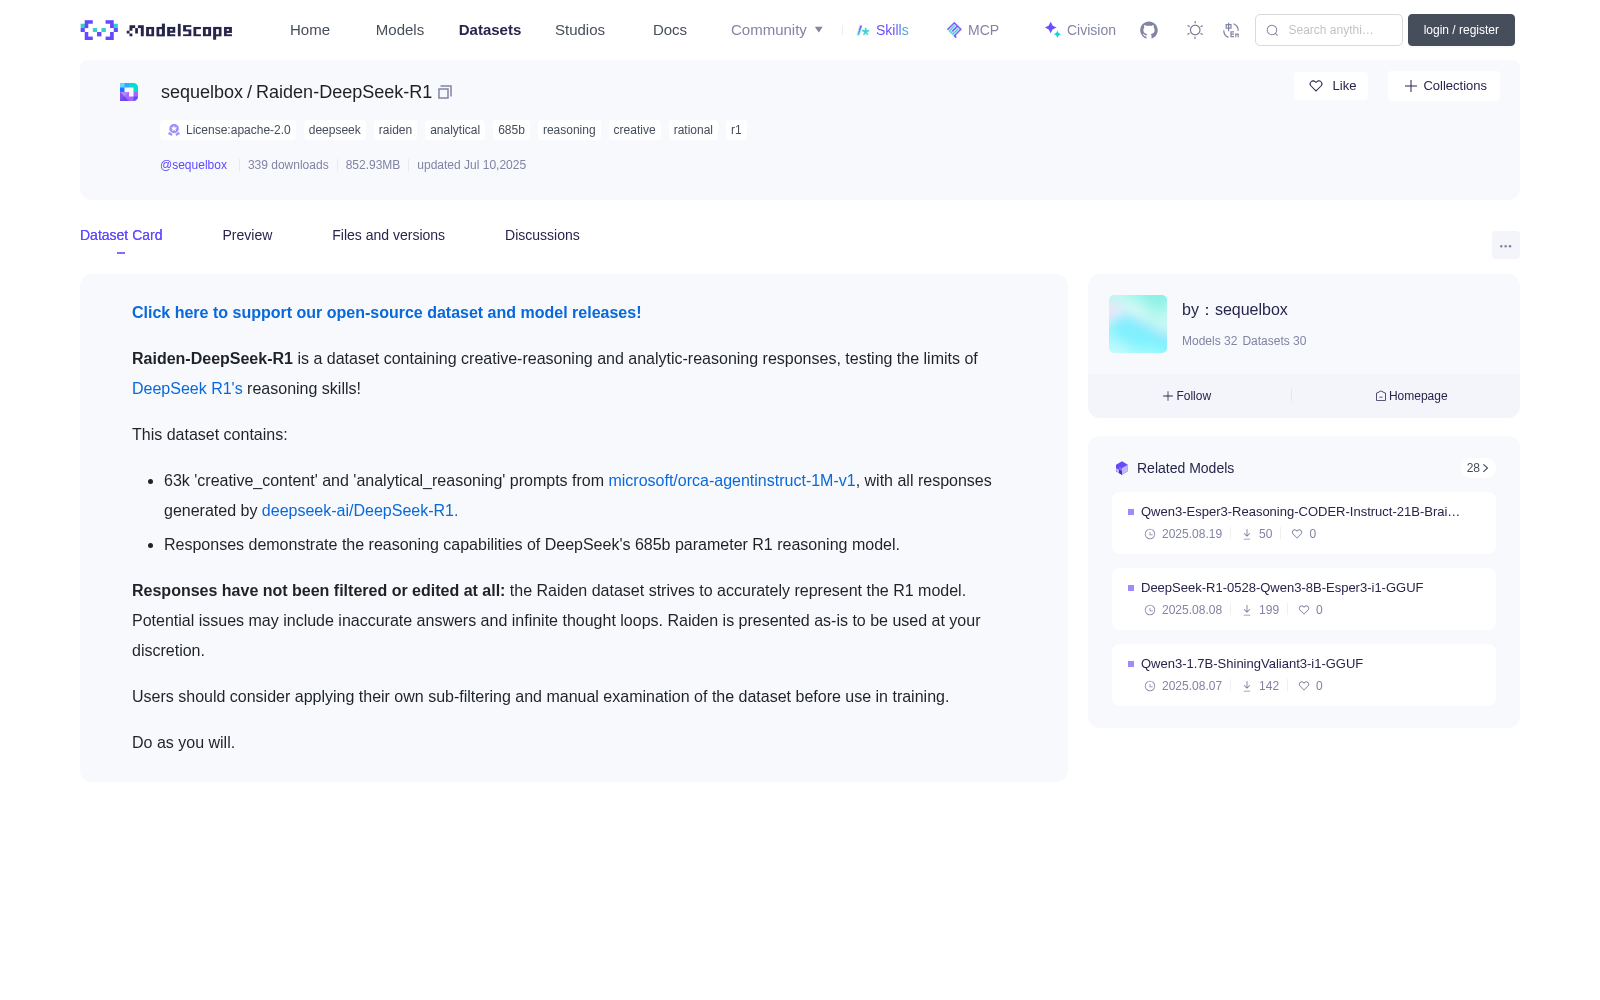Click the search anything input field
1600x1000 pixels.
[1329, 30]
